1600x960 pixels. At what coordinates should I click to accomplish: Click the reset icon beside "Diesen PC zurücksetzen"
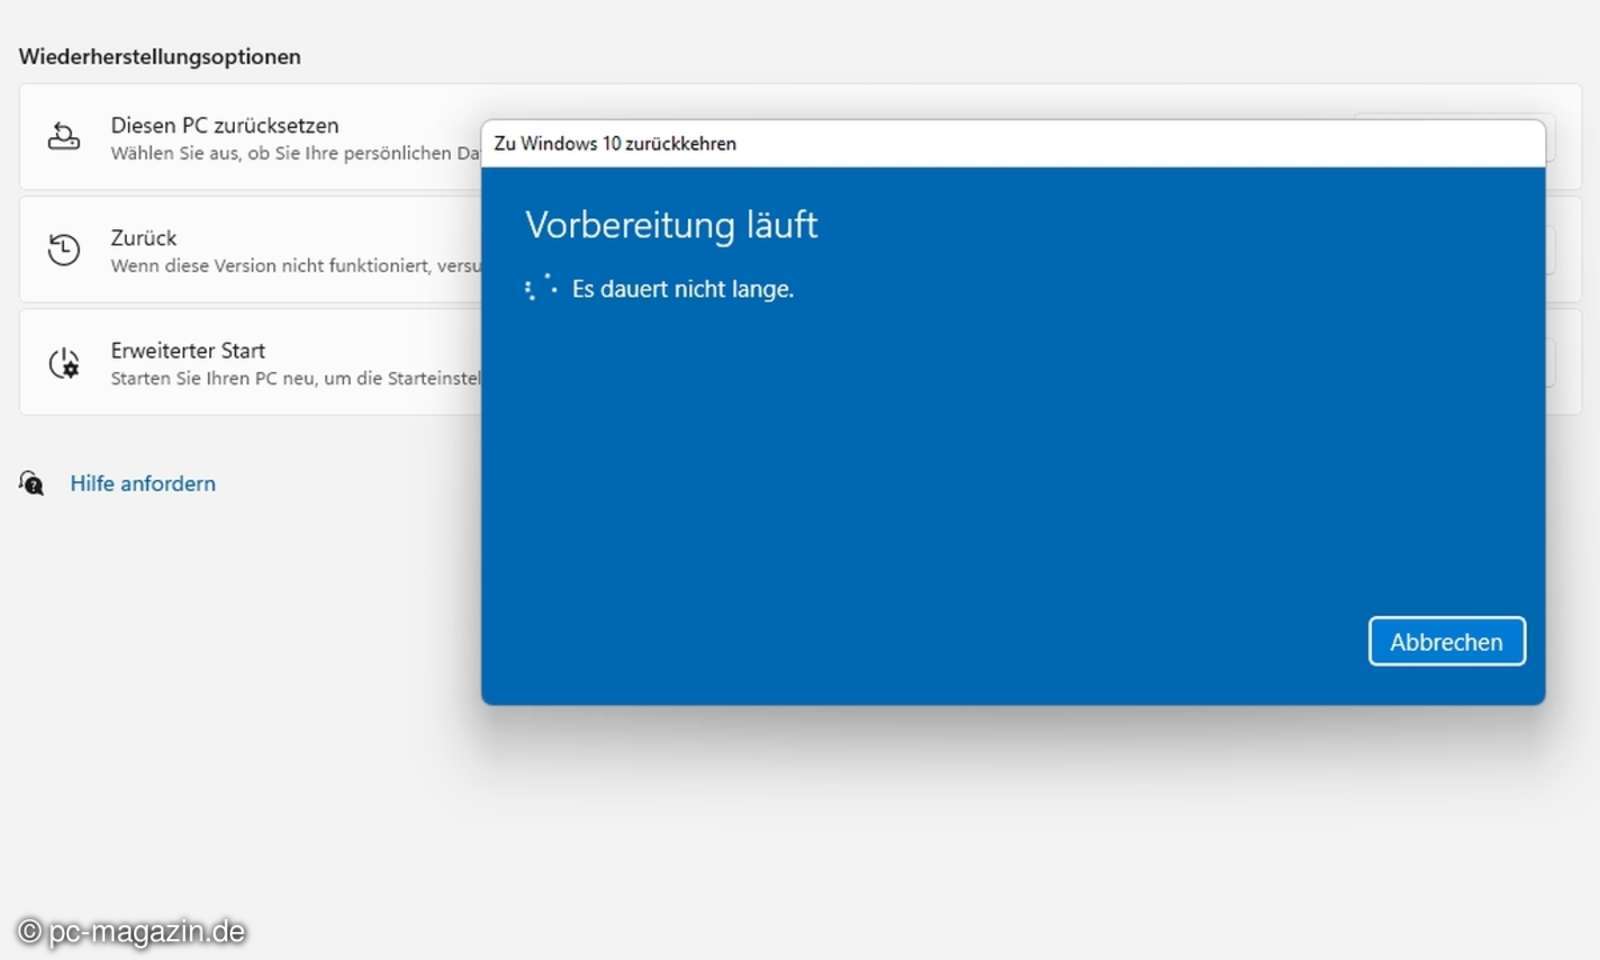pyautogui.click(x=63, y=138)
